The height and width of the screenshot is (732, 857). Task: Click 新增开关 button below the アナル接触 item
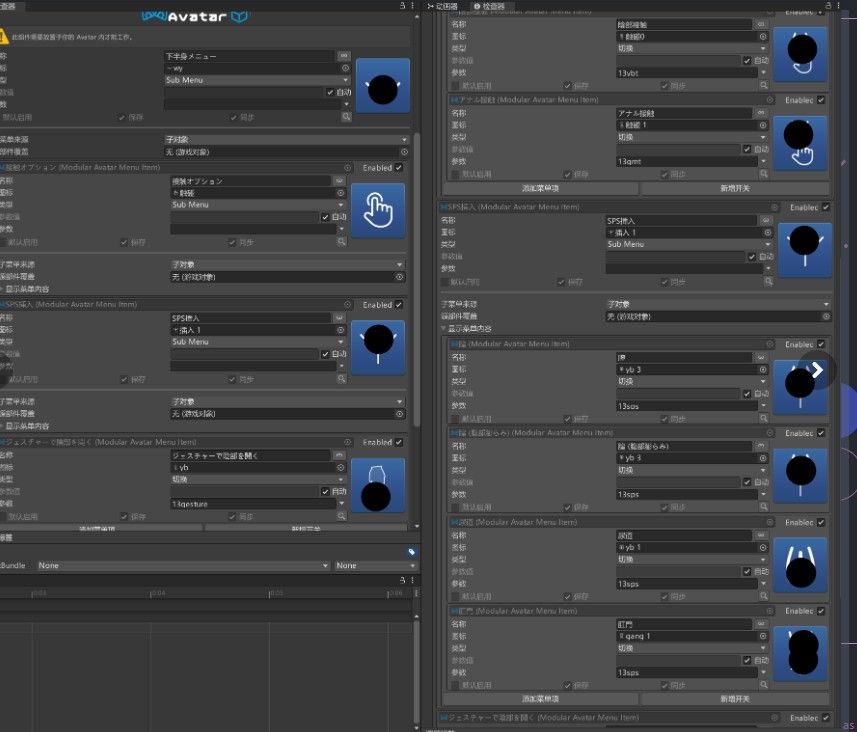pos(735,188)
